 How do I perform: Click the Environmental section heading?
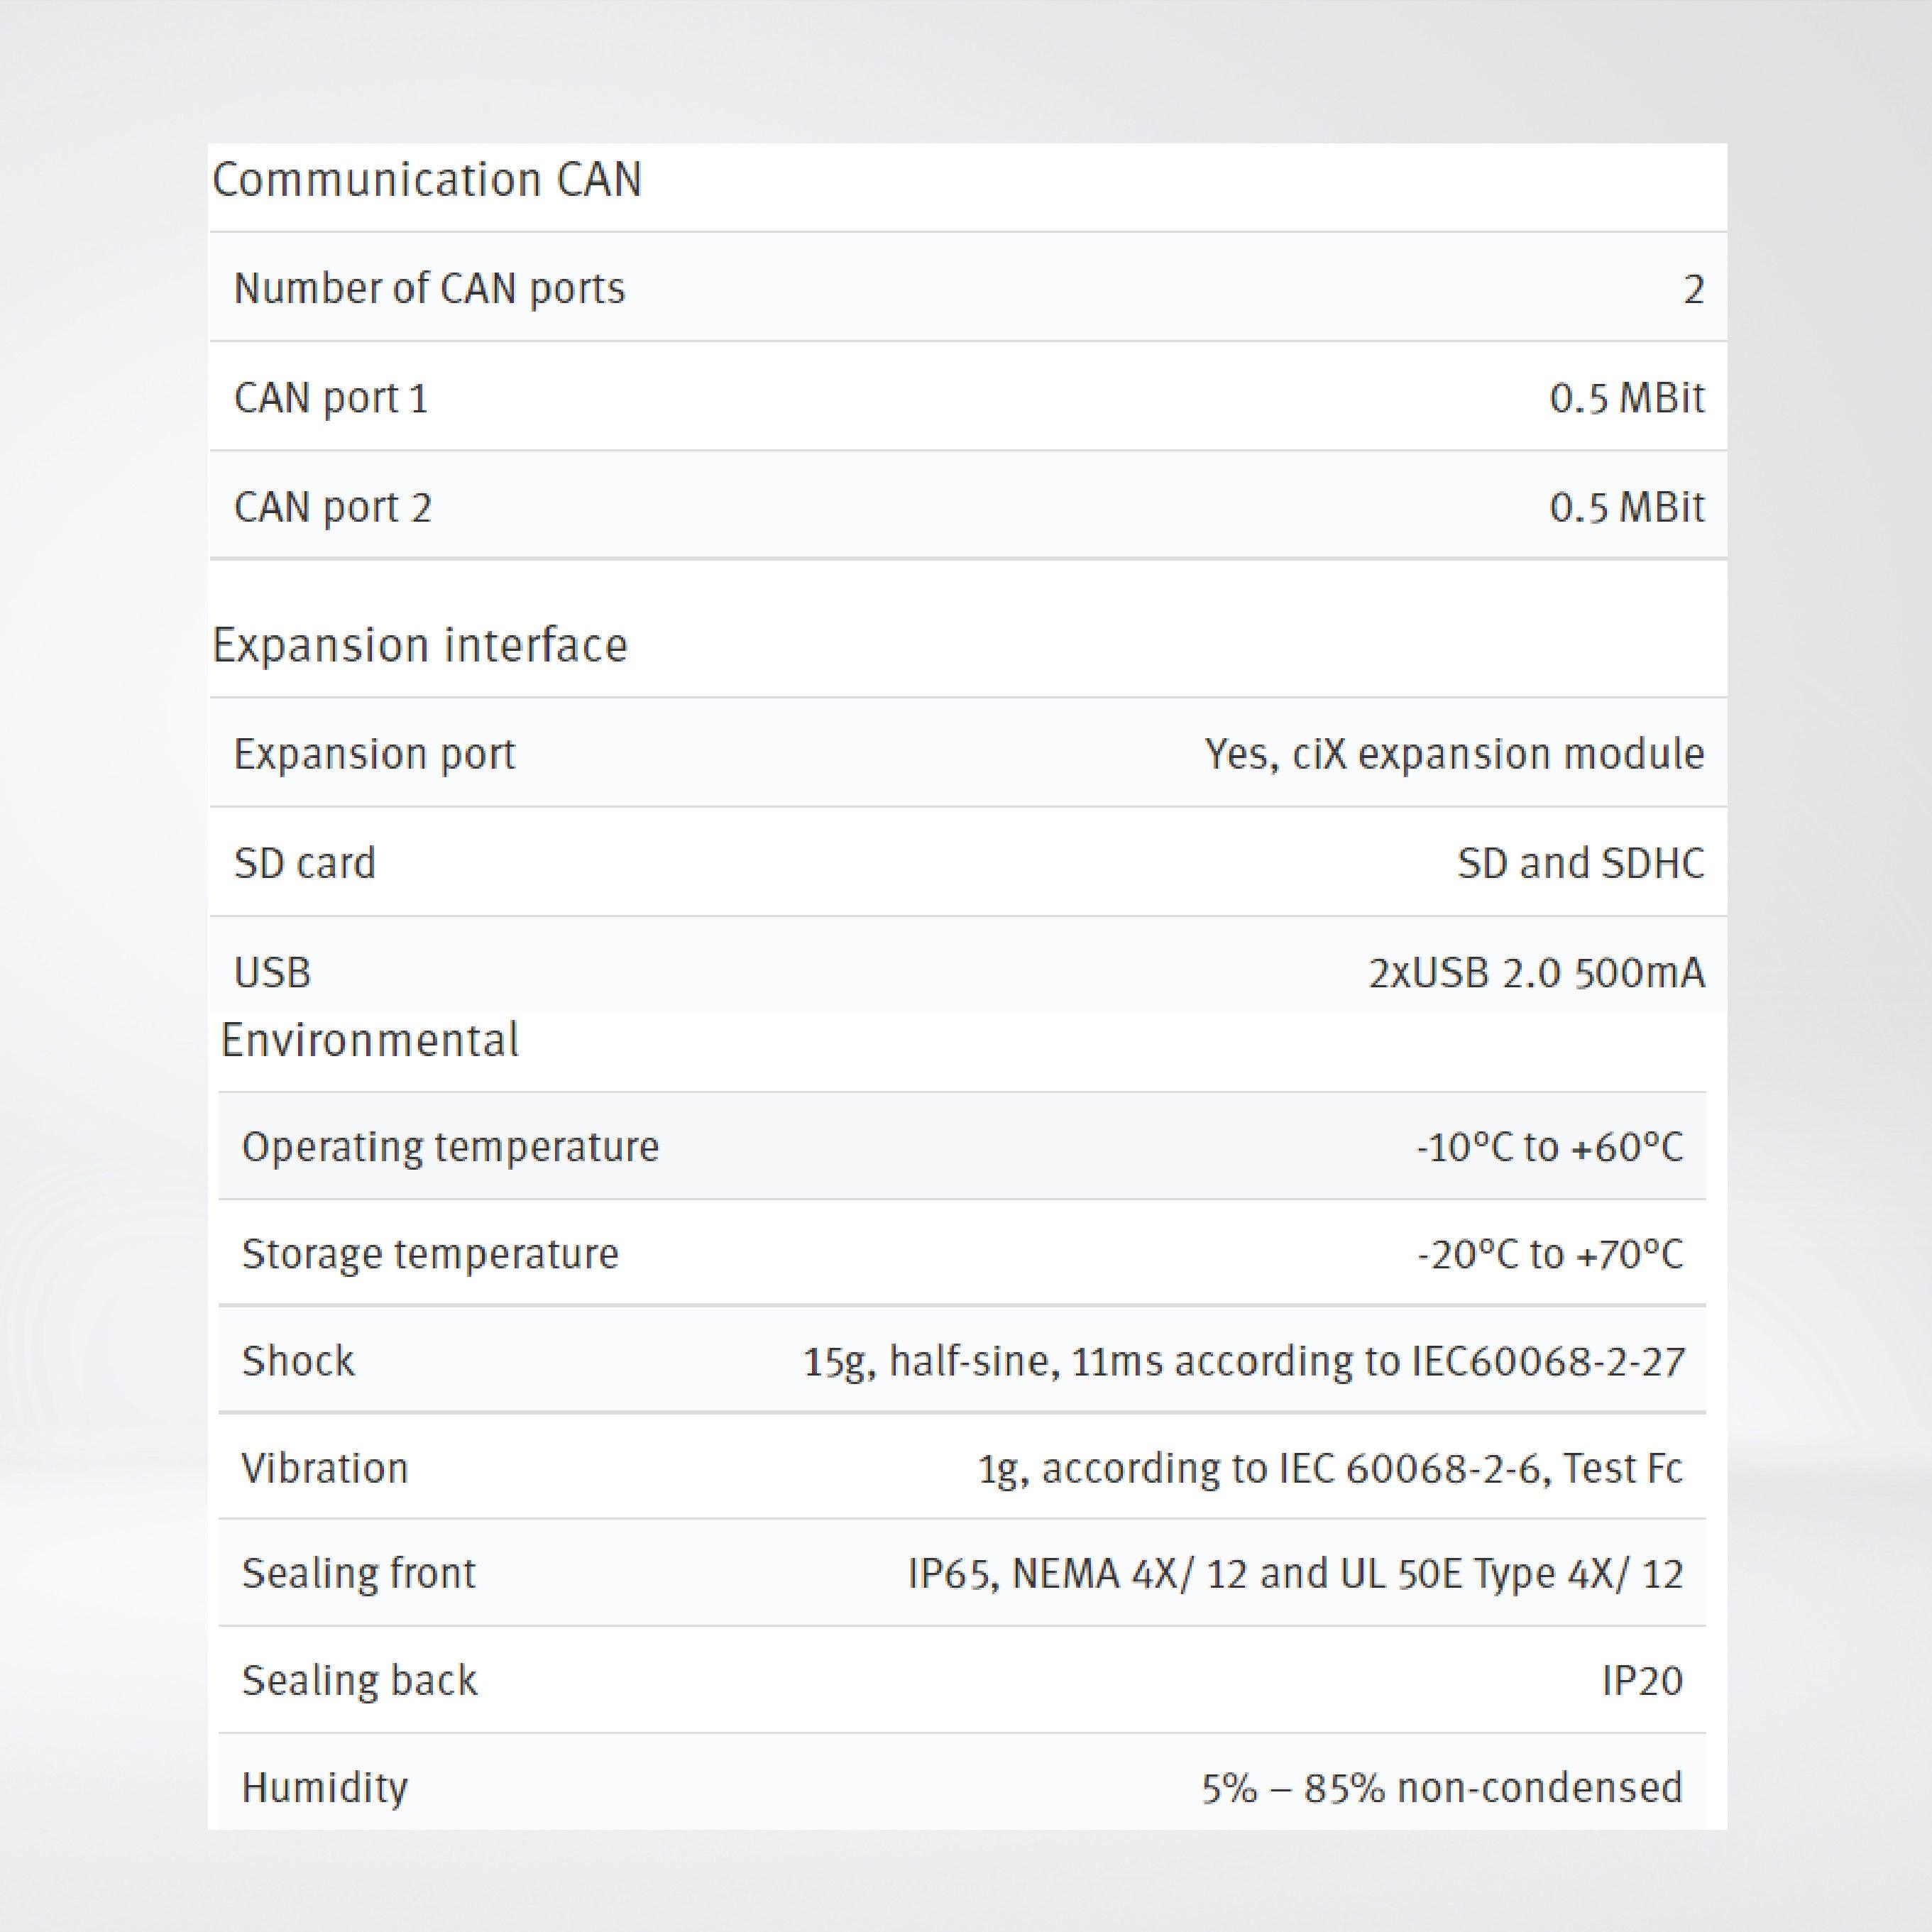[x=370, y=1040]
